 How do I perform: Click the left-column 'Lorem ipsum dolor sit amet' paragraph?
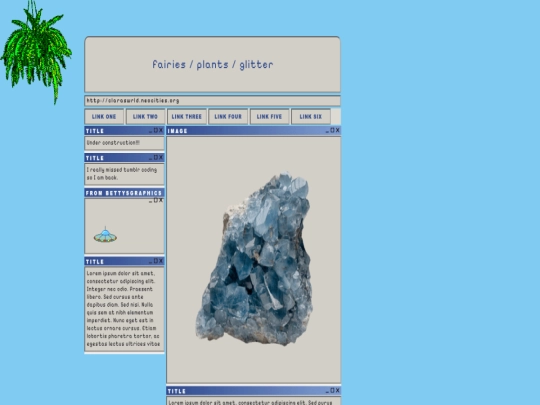tap(123, 309)
